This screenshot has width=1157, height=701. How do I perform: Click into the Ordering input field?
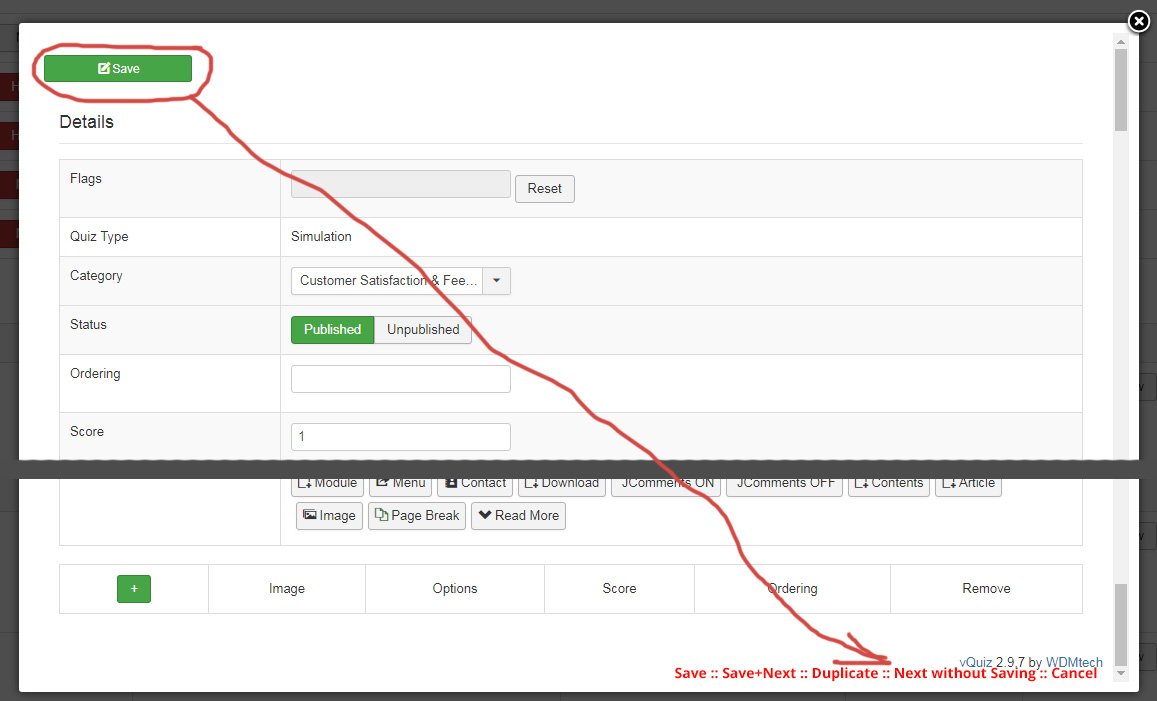(400, 379)
